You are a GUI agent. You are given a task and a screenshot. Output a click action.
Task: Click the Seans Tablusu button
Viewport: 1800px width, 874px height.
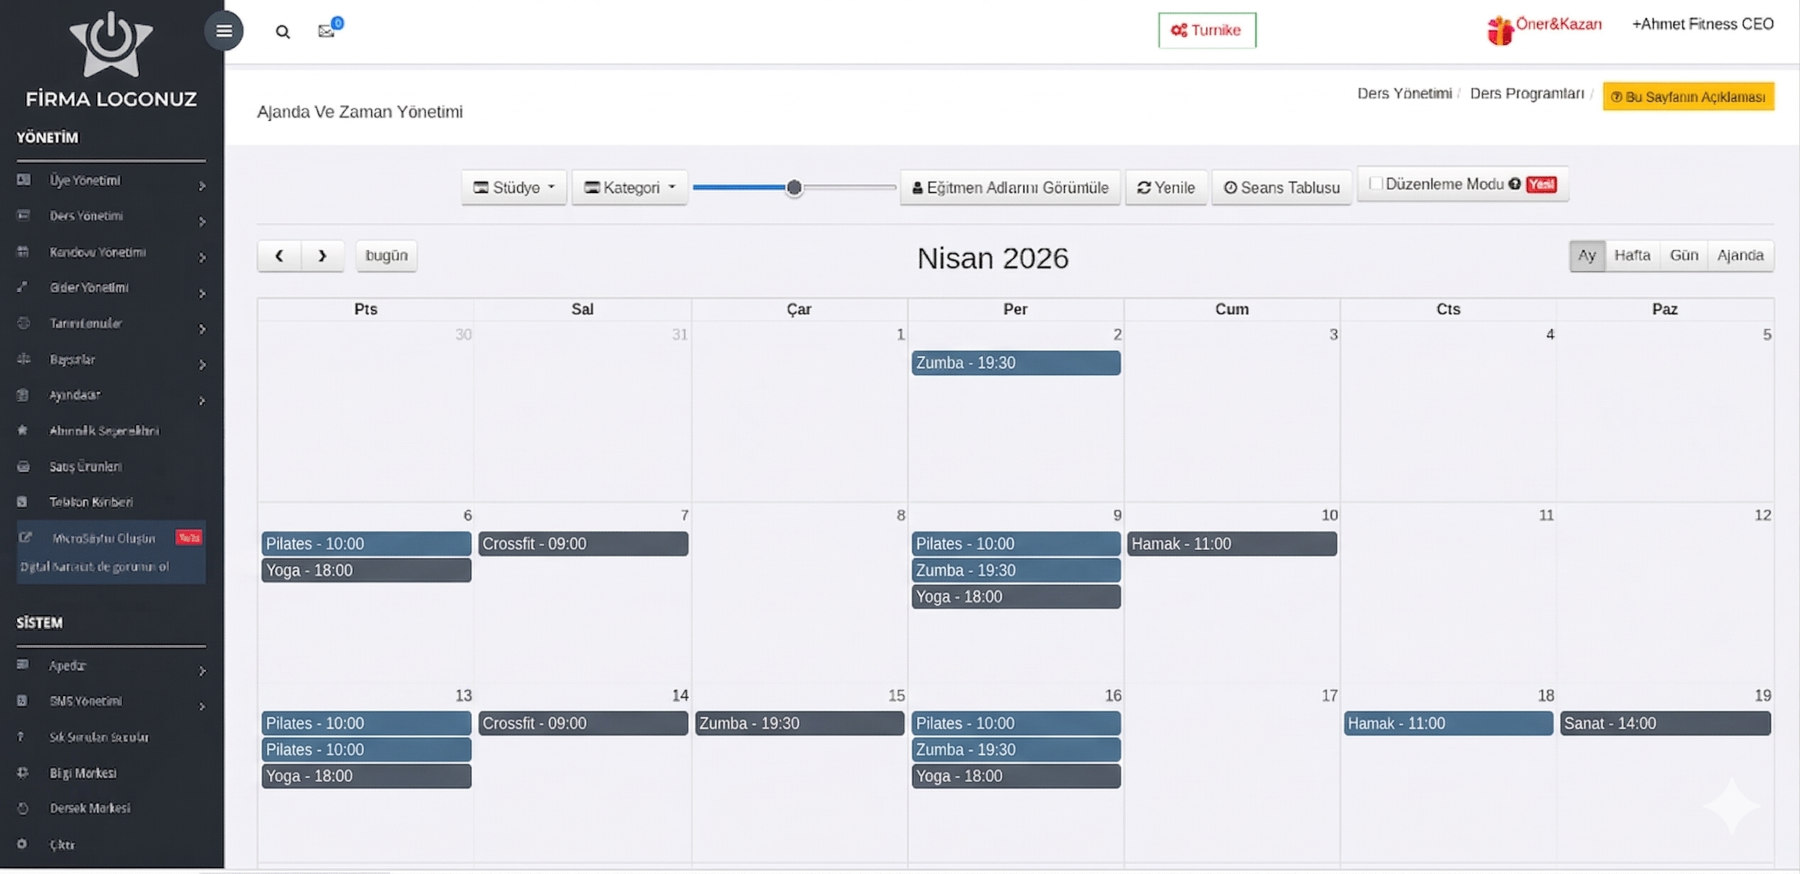tap(1282, 188)
